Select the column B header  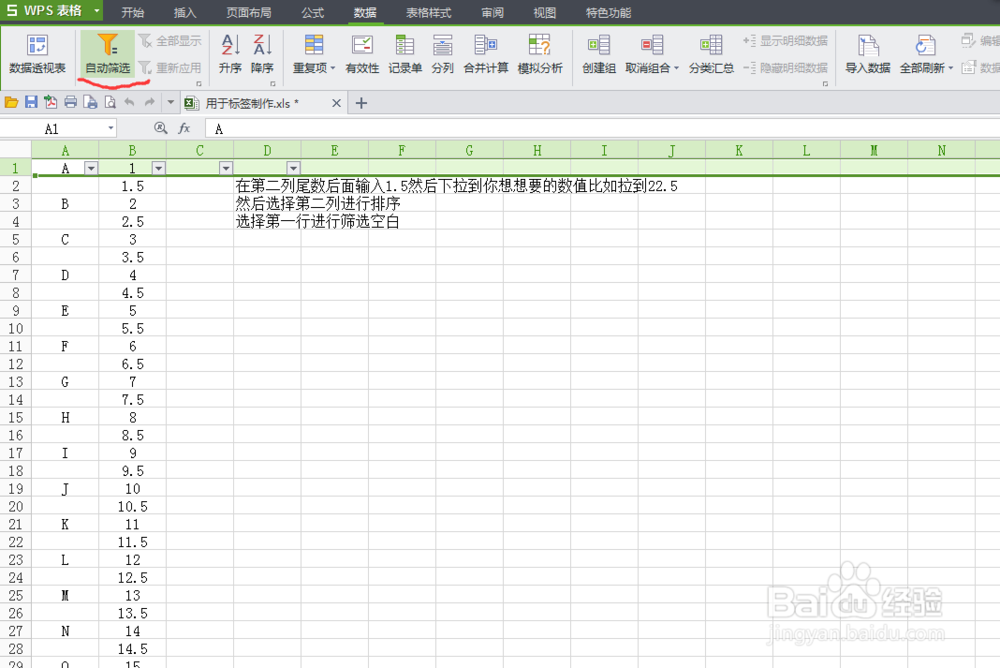(133, 151)
